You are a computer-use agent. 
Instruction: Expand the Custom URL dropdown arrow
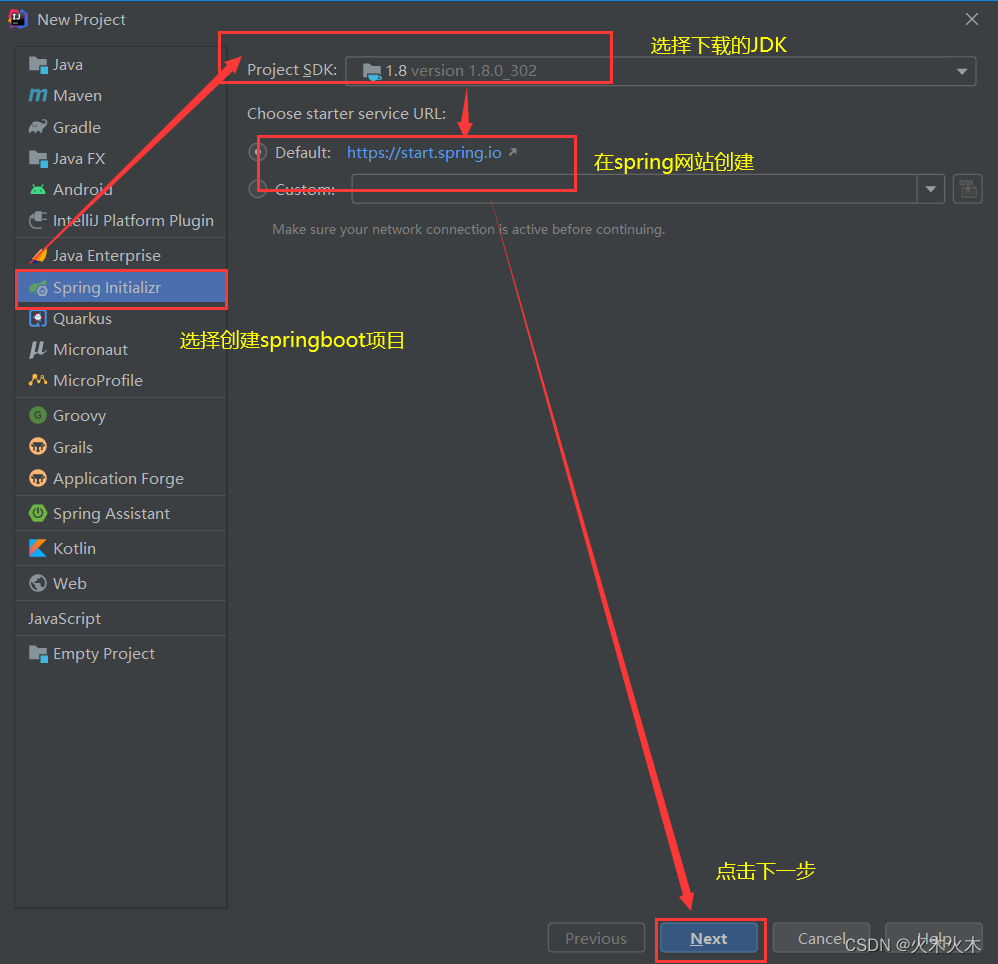tap(931, 189)
